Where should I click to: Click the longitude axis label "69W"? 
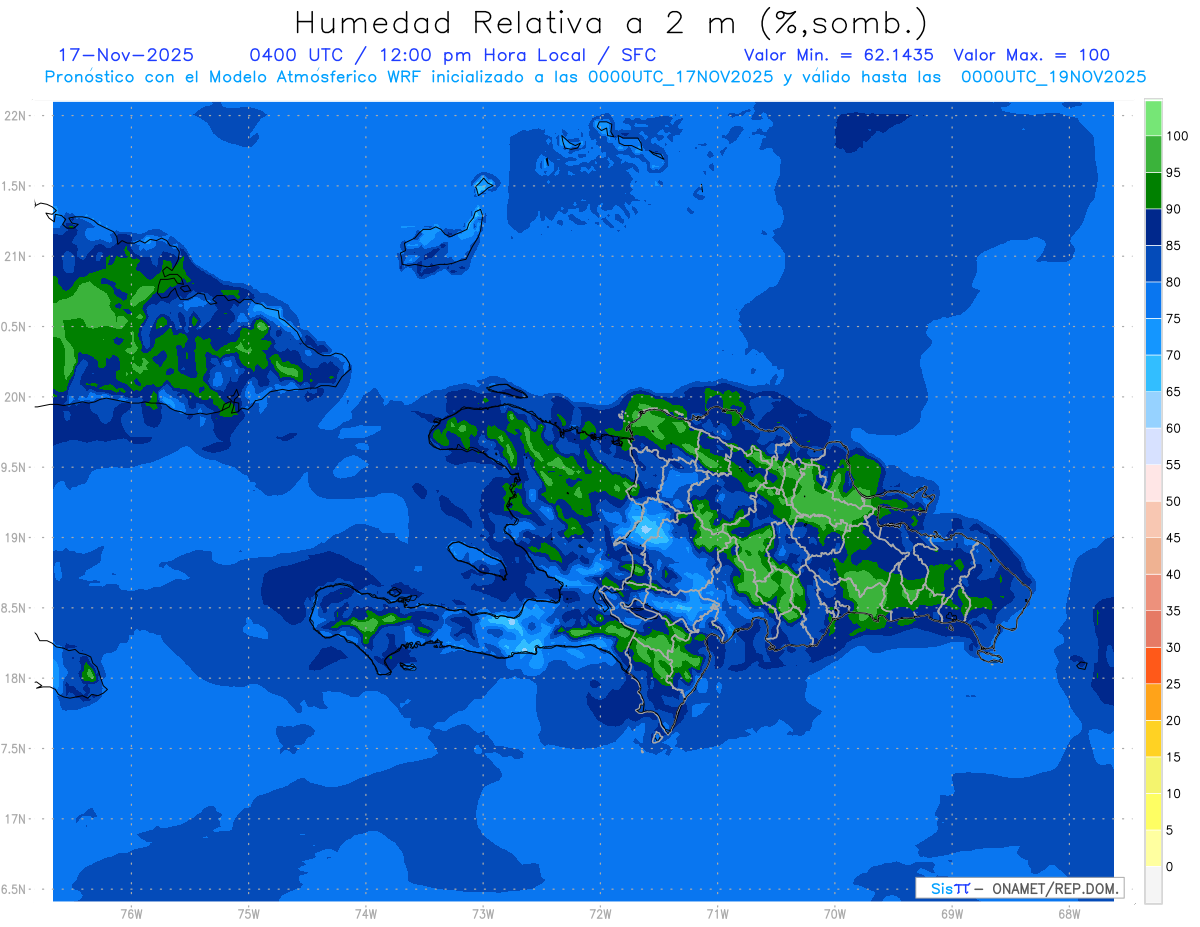click(x=951, y=913)
